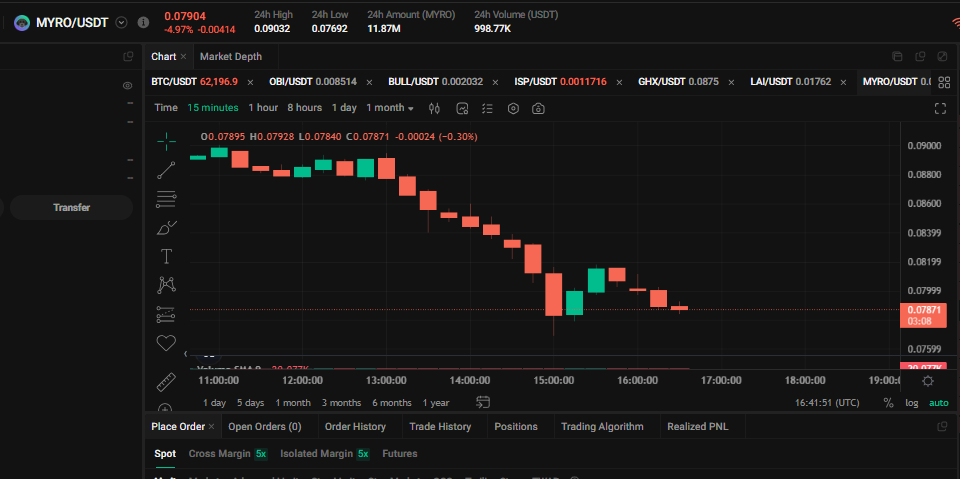Open the Open Orders (0) tab
Screen dimensions: 960x479
264,426
